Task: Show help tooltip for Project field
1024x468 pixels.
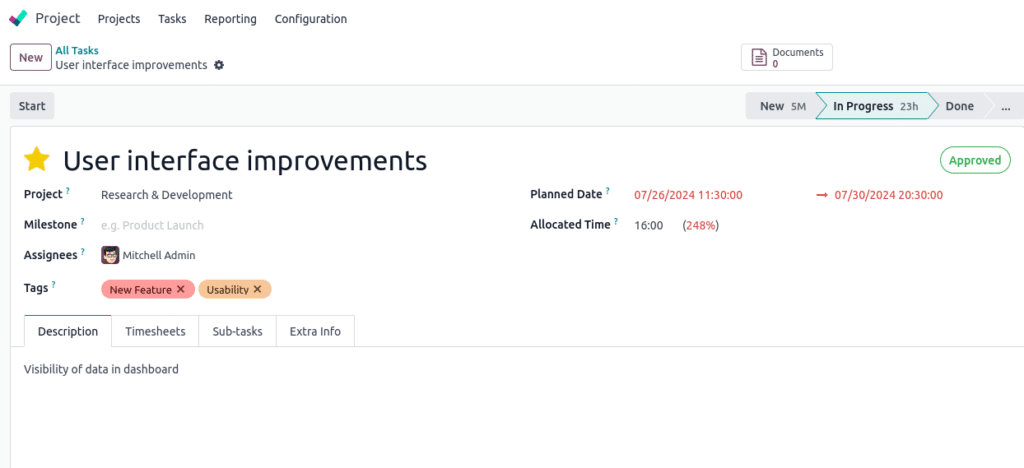Action: 67,191
